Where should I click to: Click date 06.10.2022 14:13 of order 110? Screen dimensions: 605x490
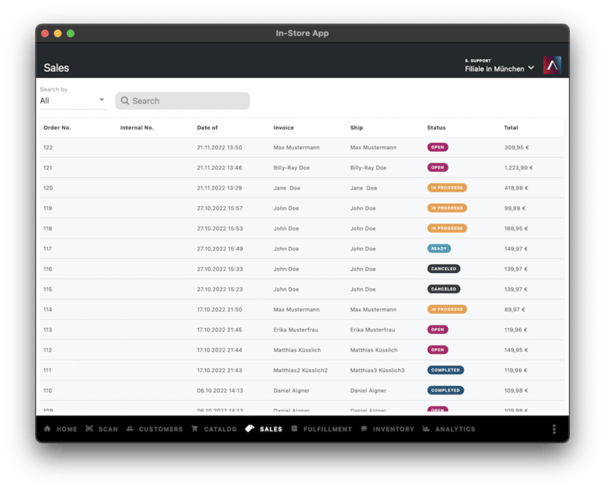click(x=220, y=390)
